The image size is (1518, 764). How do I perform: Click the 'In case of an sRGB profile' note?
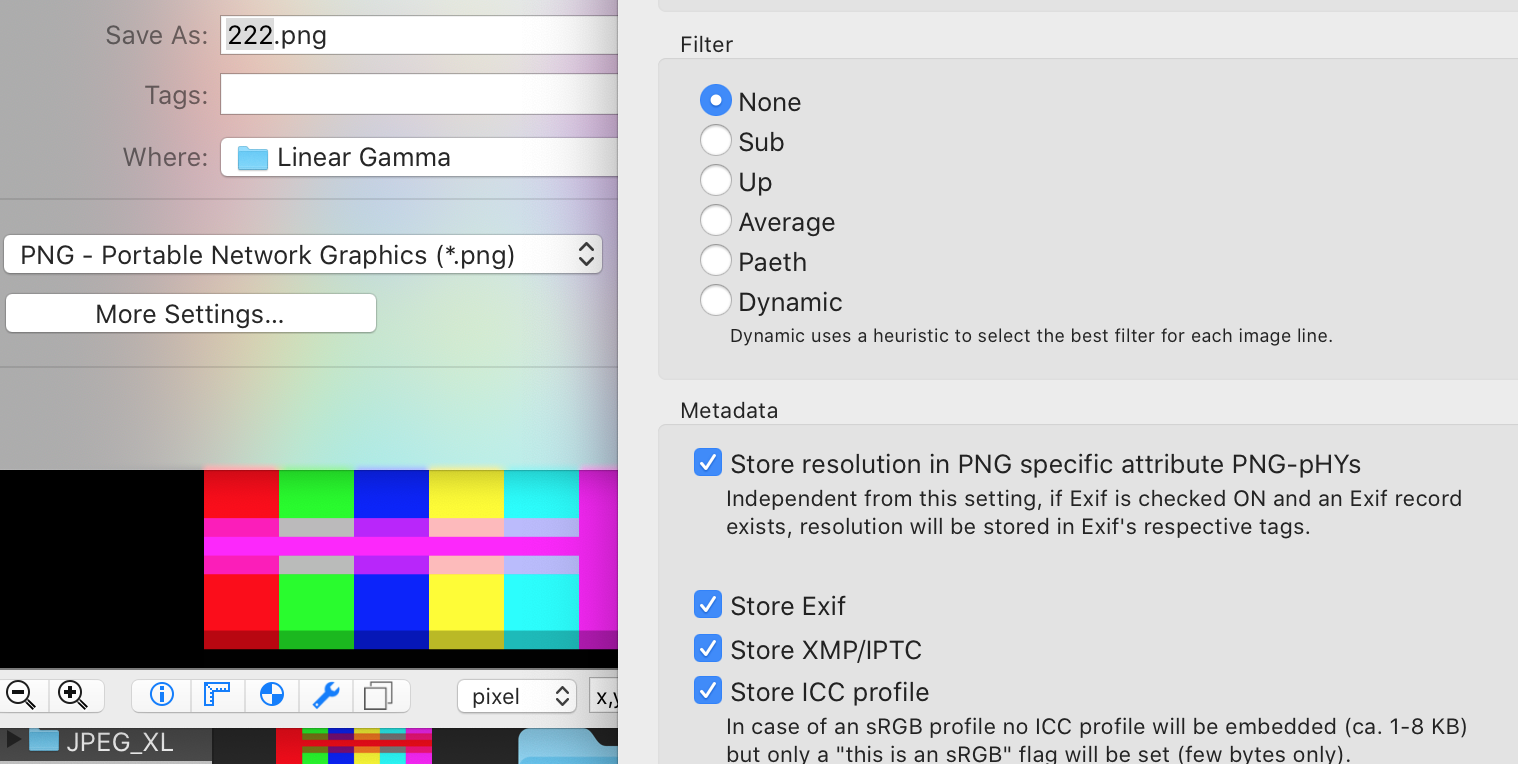[x=1097, y=740]
